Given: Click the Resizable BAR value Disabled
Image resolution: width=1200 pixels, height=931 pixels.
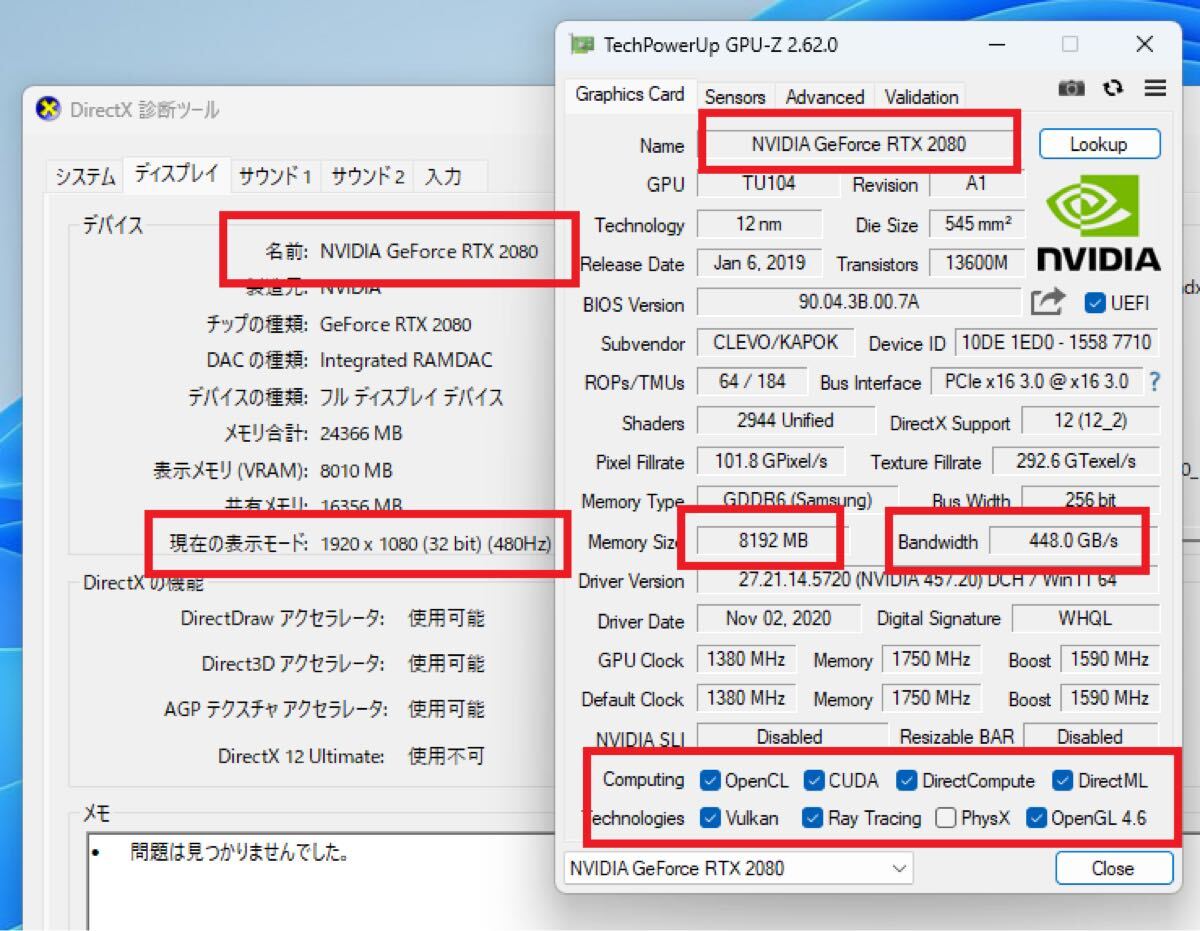Looking at the screenshot, I should [x=1091, y=737].
